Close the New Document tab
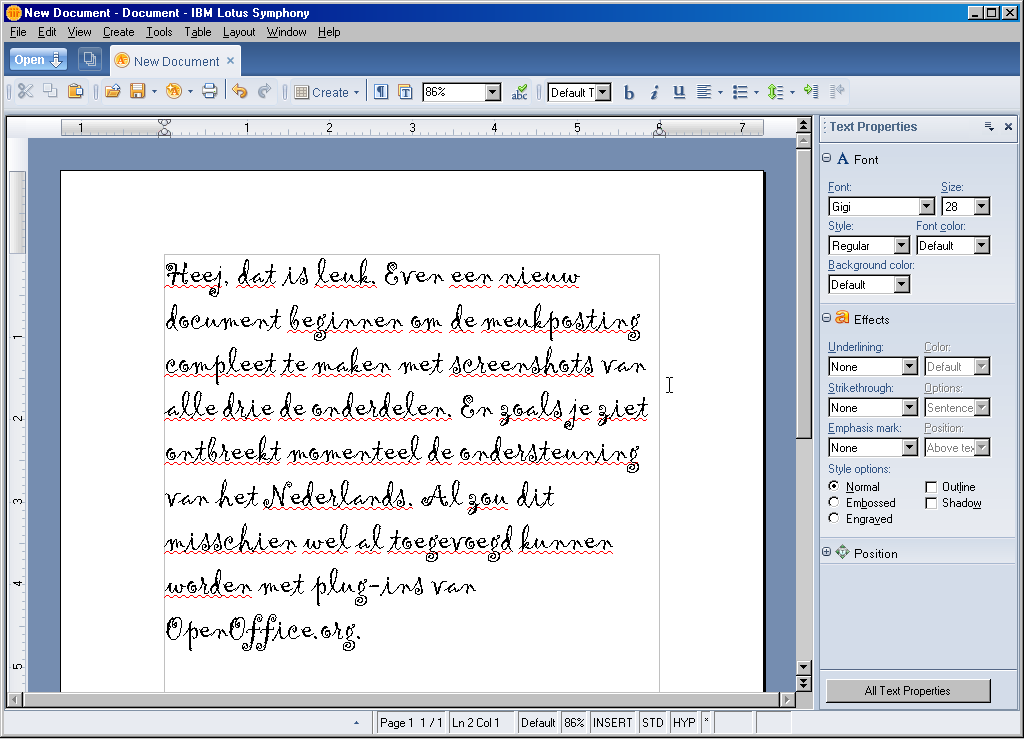Viewport: 1024px width, 739px height. point(230,61)
